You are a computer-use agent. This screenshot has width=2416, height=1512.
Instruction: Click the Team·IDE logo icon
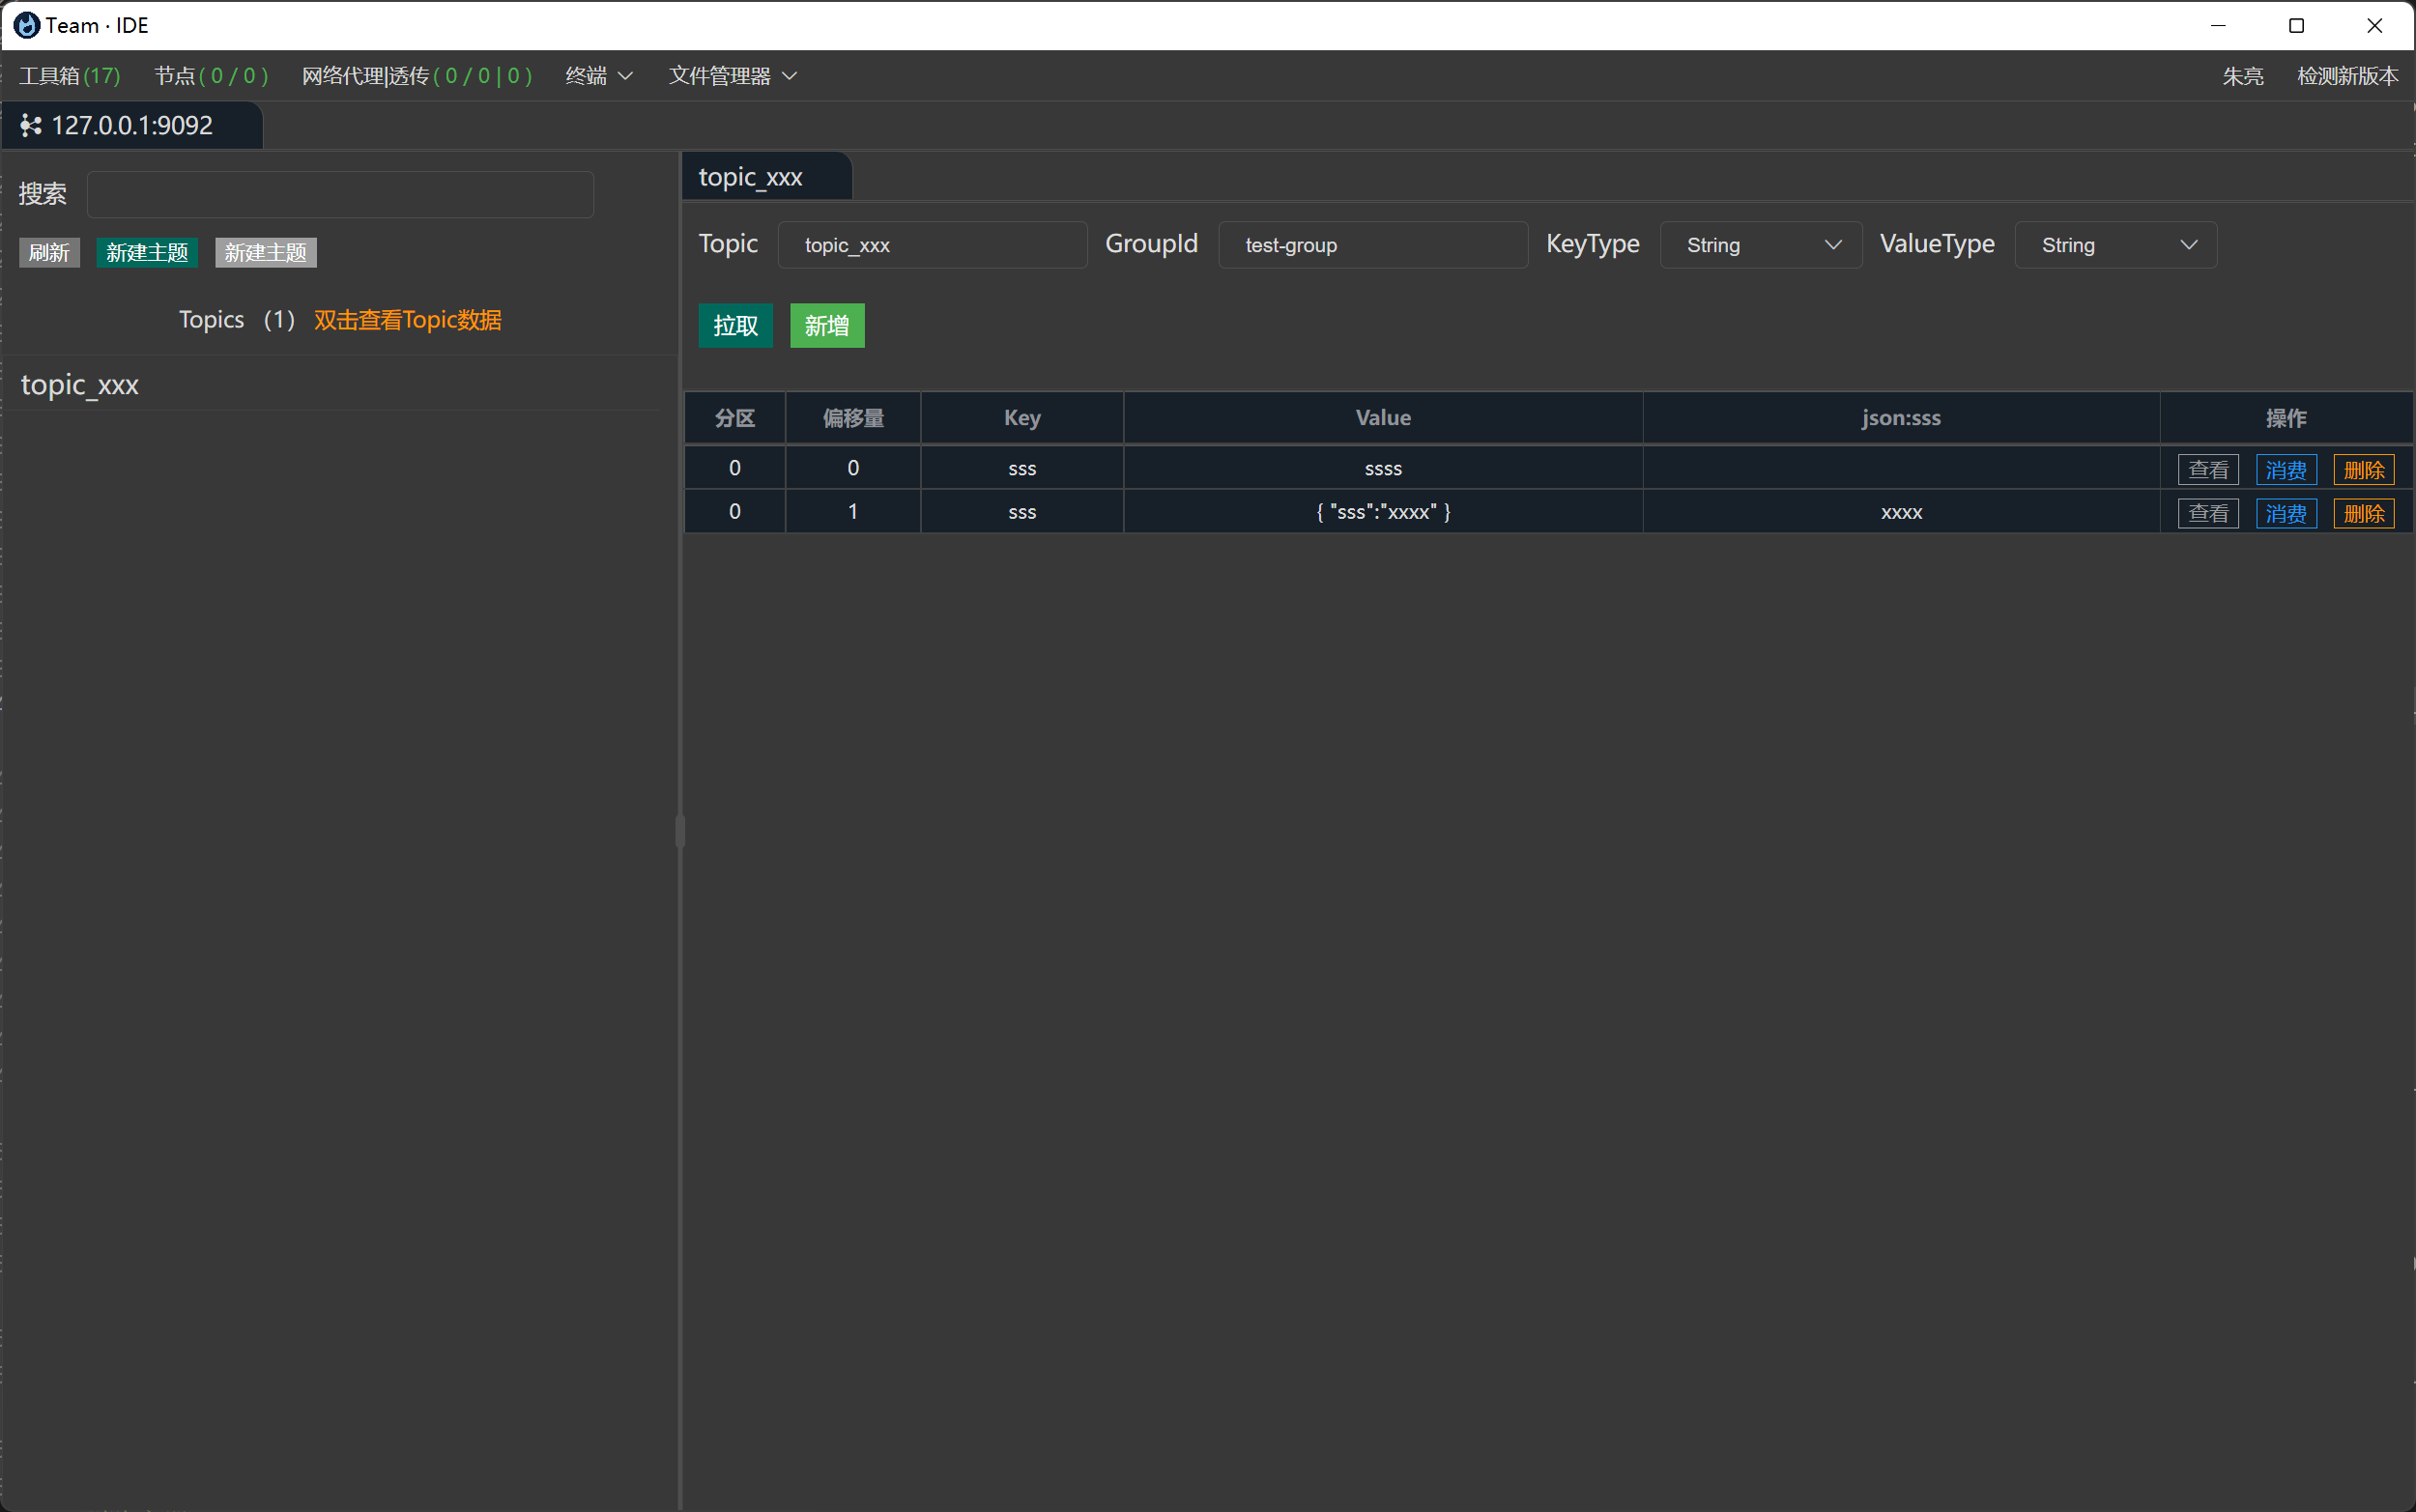point(29,25)
